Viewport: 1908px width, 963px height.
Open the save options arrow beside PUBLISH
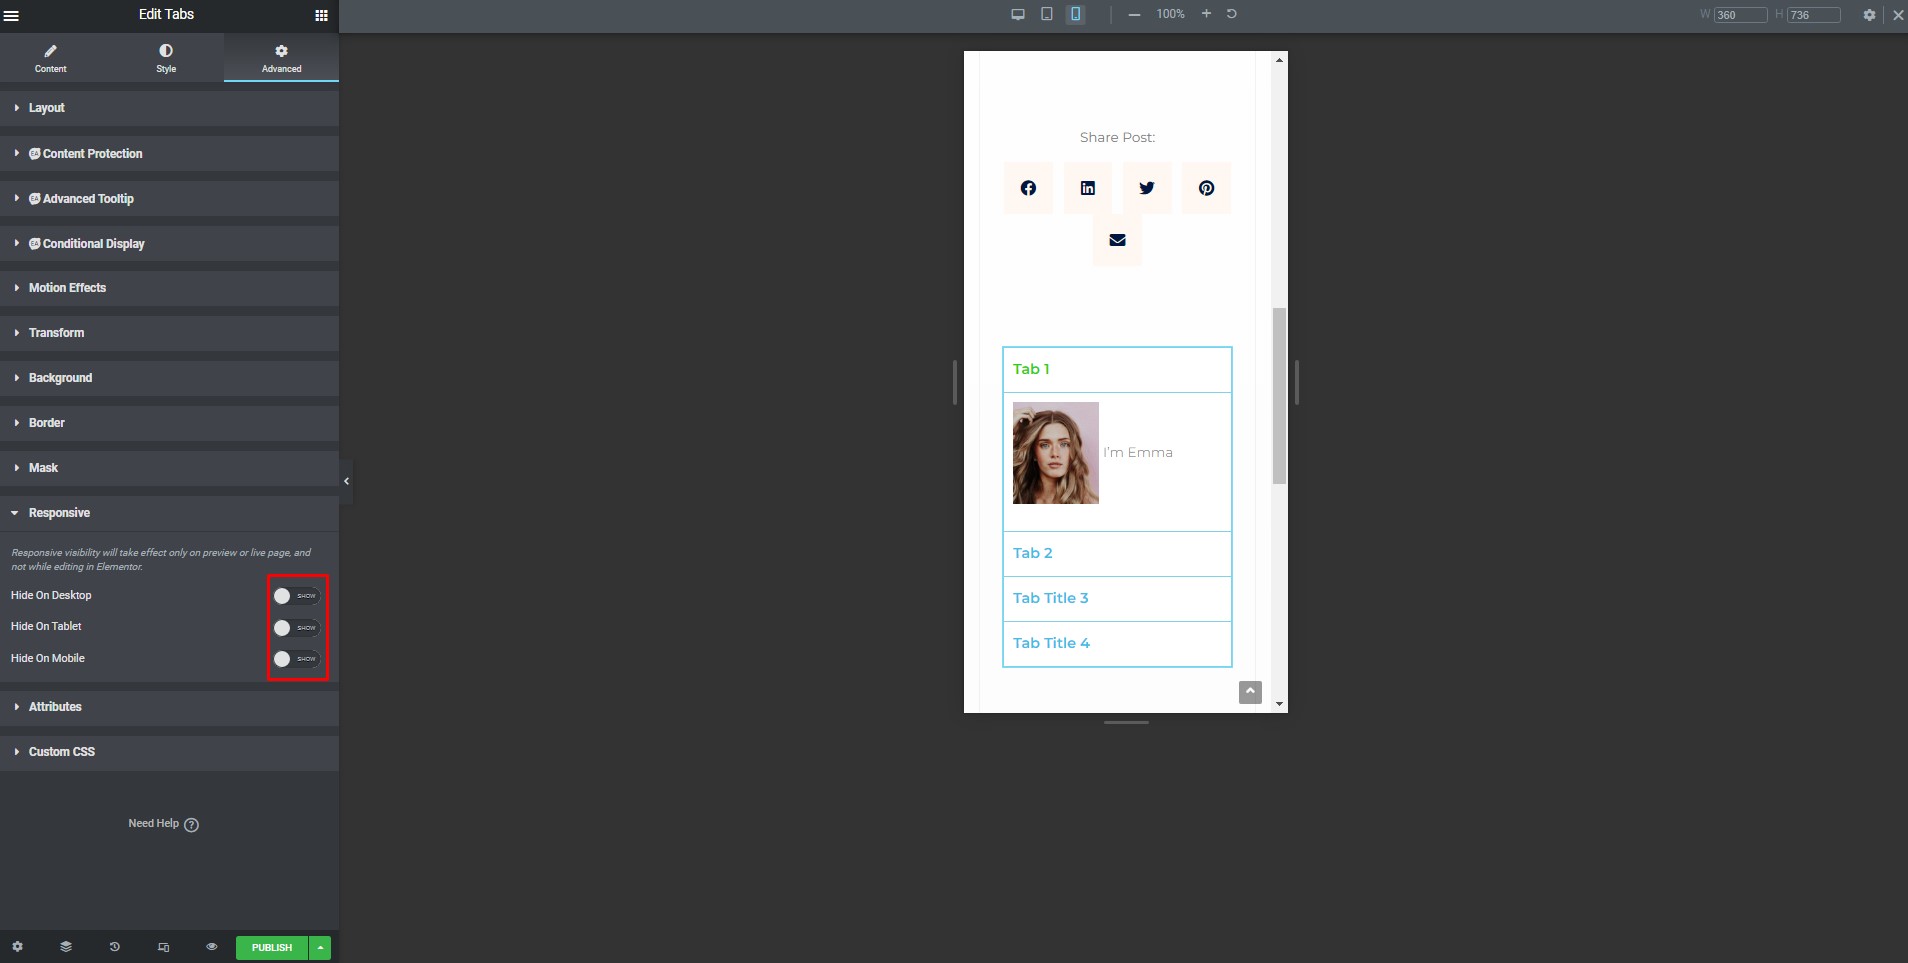click(320, 948)
